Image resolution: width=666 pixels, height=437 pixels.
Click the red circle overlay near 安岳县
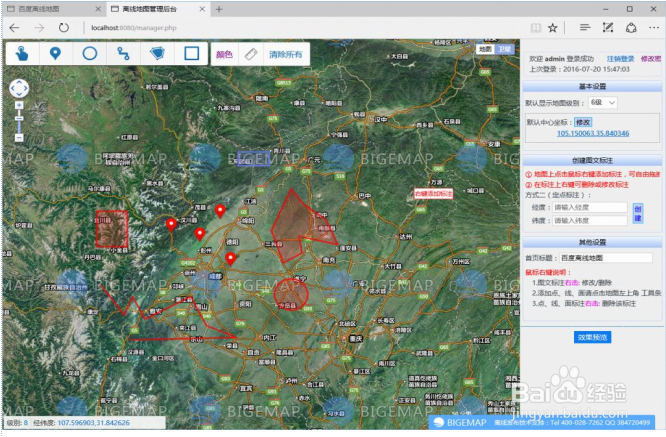[x=291, y=294]
